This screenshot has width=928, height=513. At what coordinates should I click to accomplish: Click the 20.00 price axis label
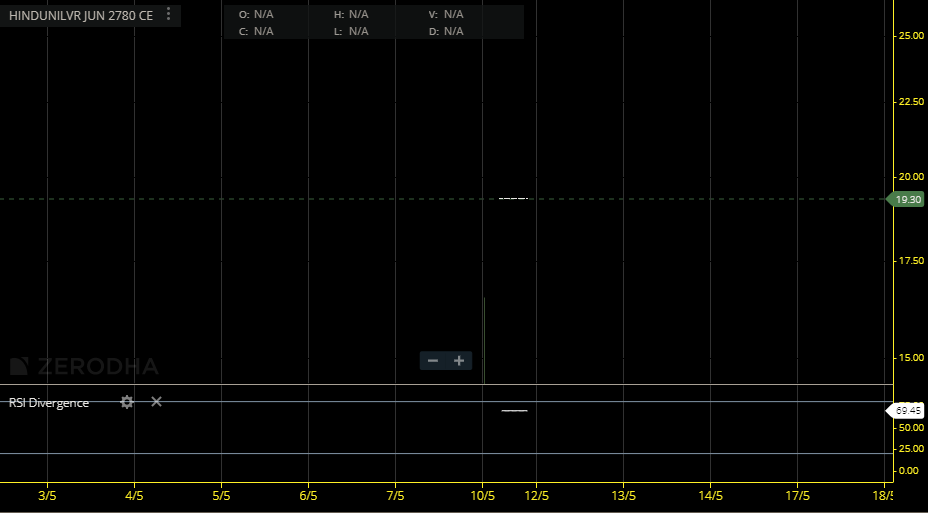(x=911, y=176)
